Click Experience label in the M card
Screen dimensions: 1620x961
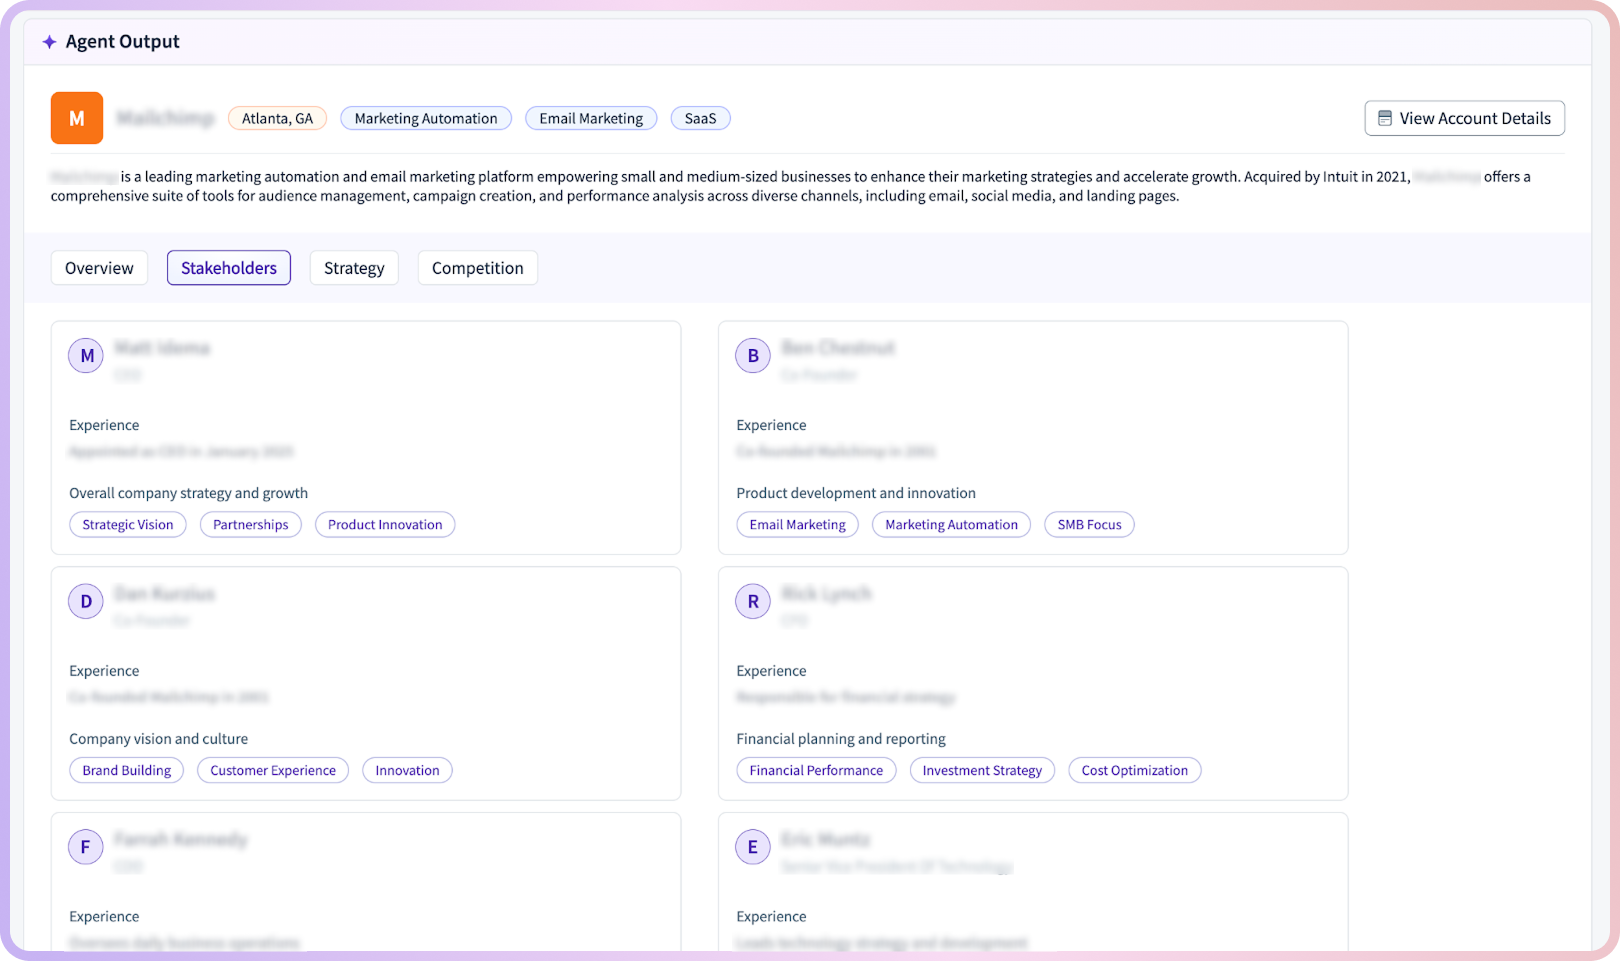pos(104,425)
